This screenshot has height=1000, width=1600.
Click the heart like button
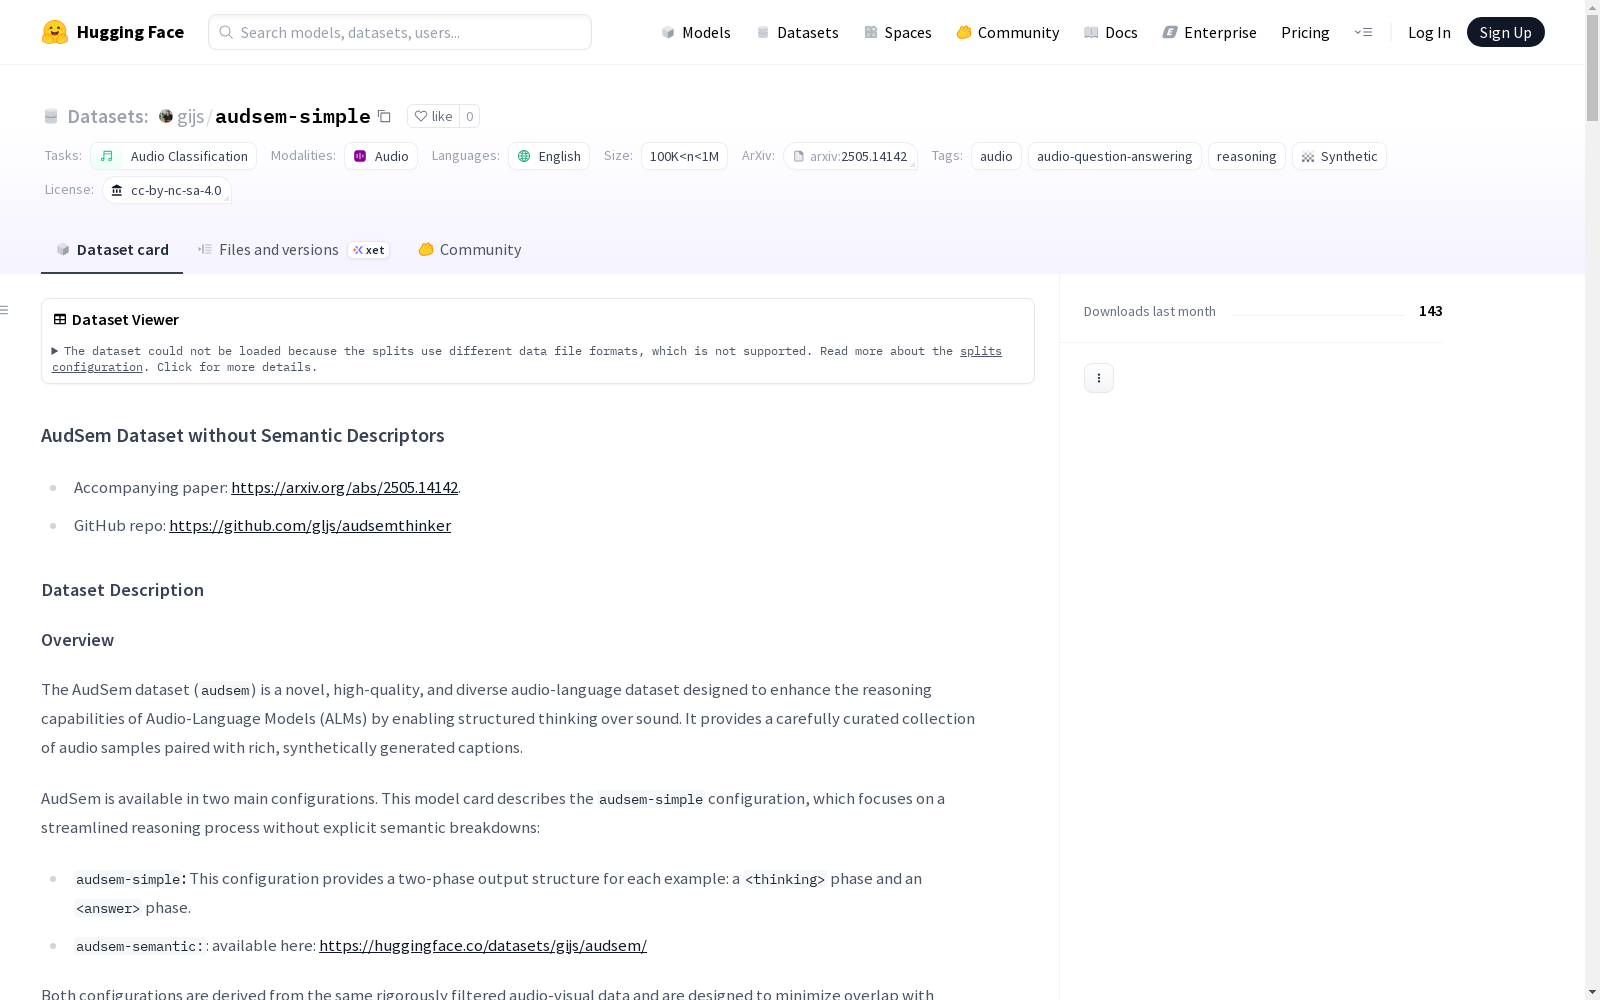[x=434, y=116]
